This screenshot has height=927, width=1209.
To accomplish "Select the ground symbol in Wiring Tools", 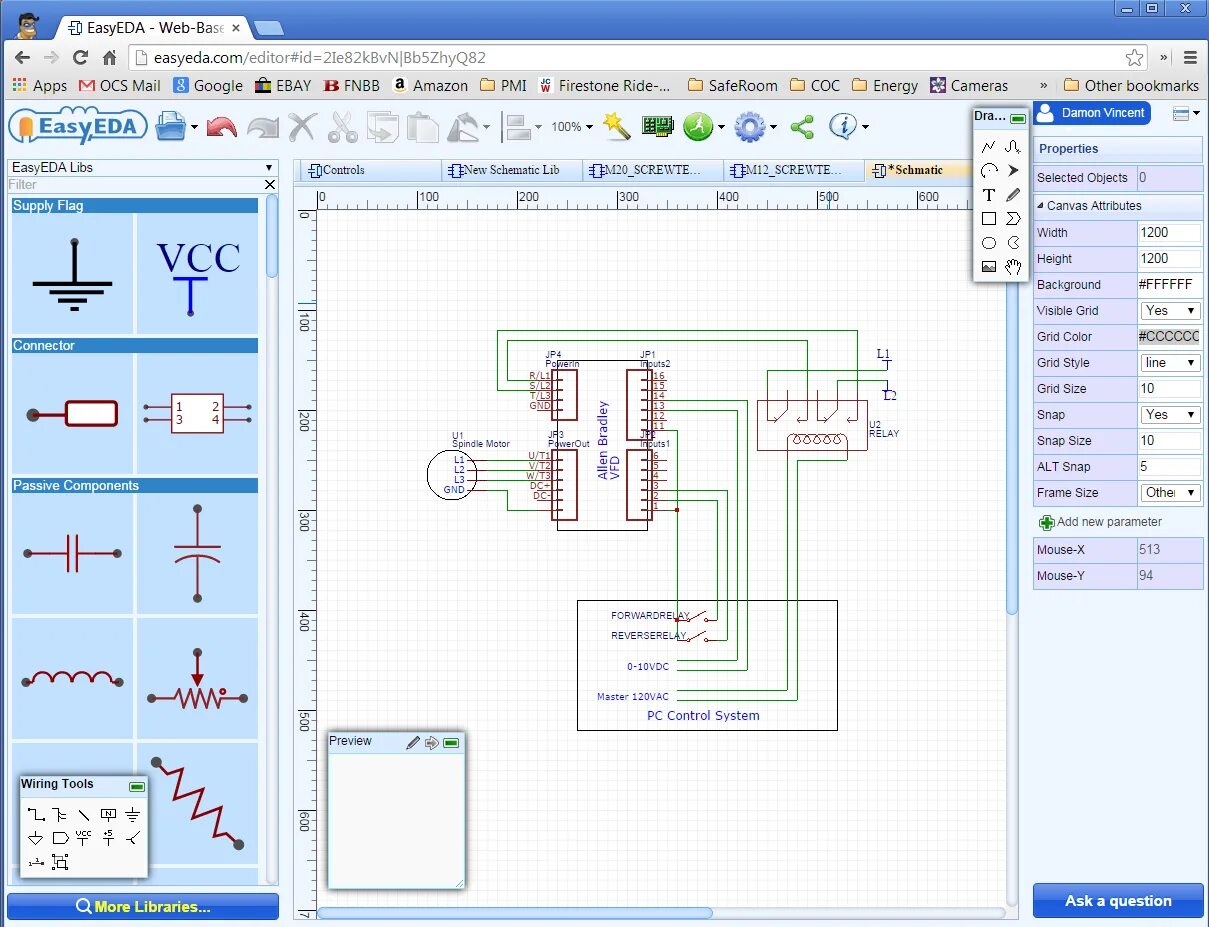I will 132,814.
